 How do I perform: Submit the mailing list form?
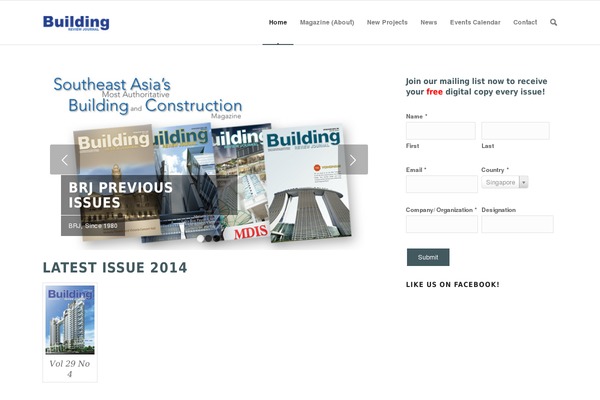coord(428,257)
